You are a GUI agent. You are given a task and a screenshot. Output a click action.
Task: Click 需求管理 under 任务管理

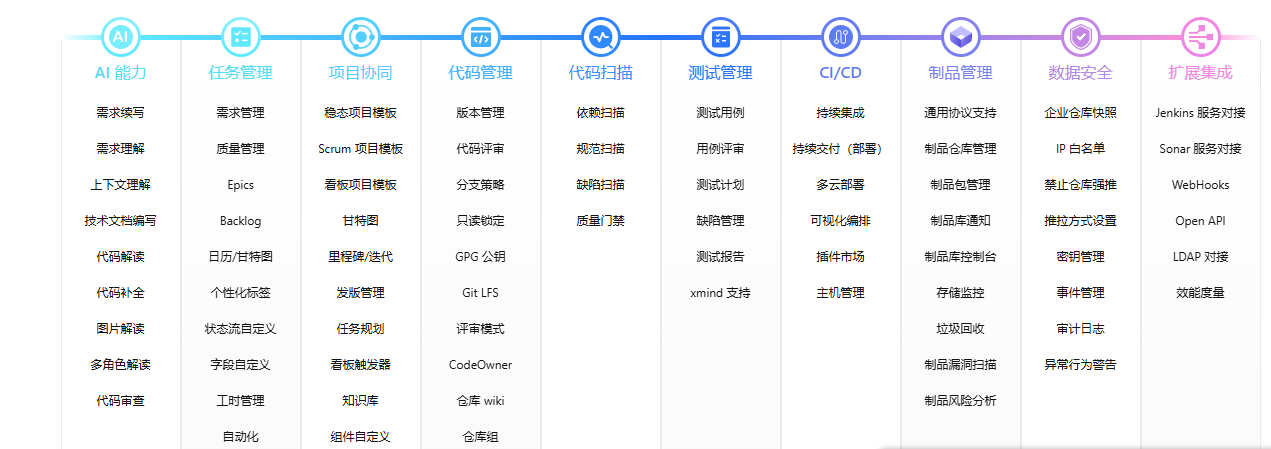click(x=240, y=113)
